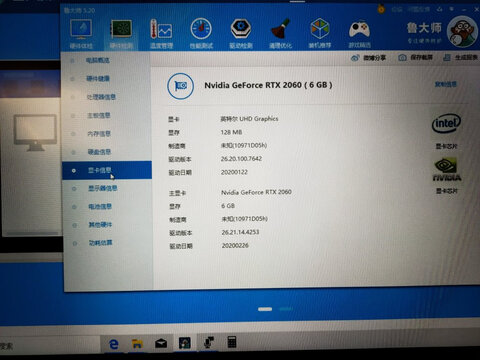Open 问题反馈 feedback link
Screen dimensions: 480x360
(418, 9)
